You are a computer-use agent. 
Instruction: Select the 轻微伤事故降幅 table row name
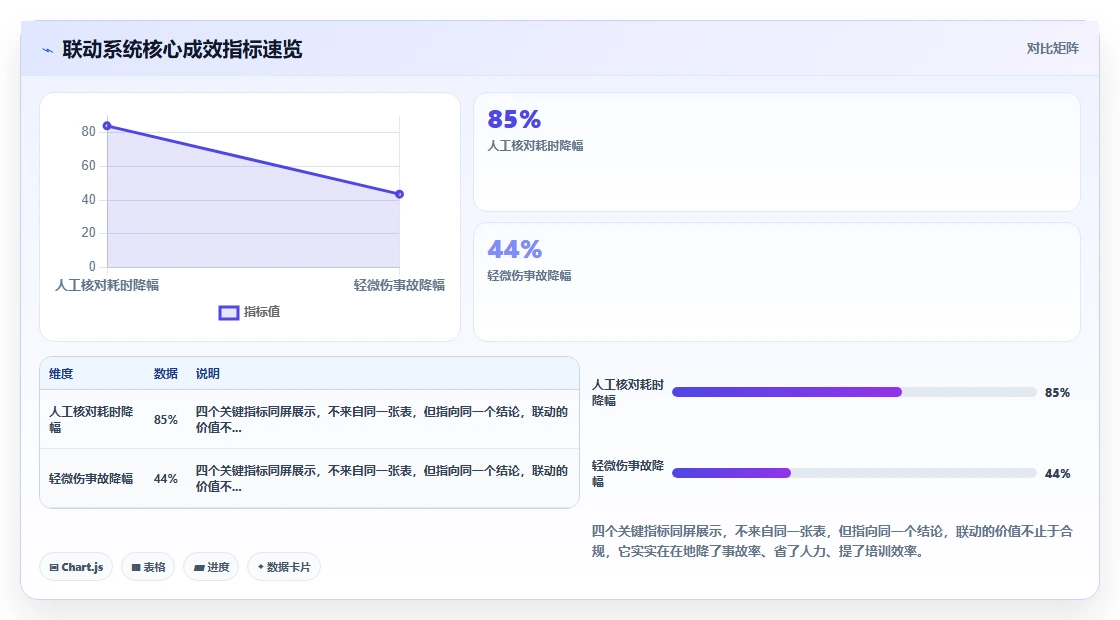point(91,479)
